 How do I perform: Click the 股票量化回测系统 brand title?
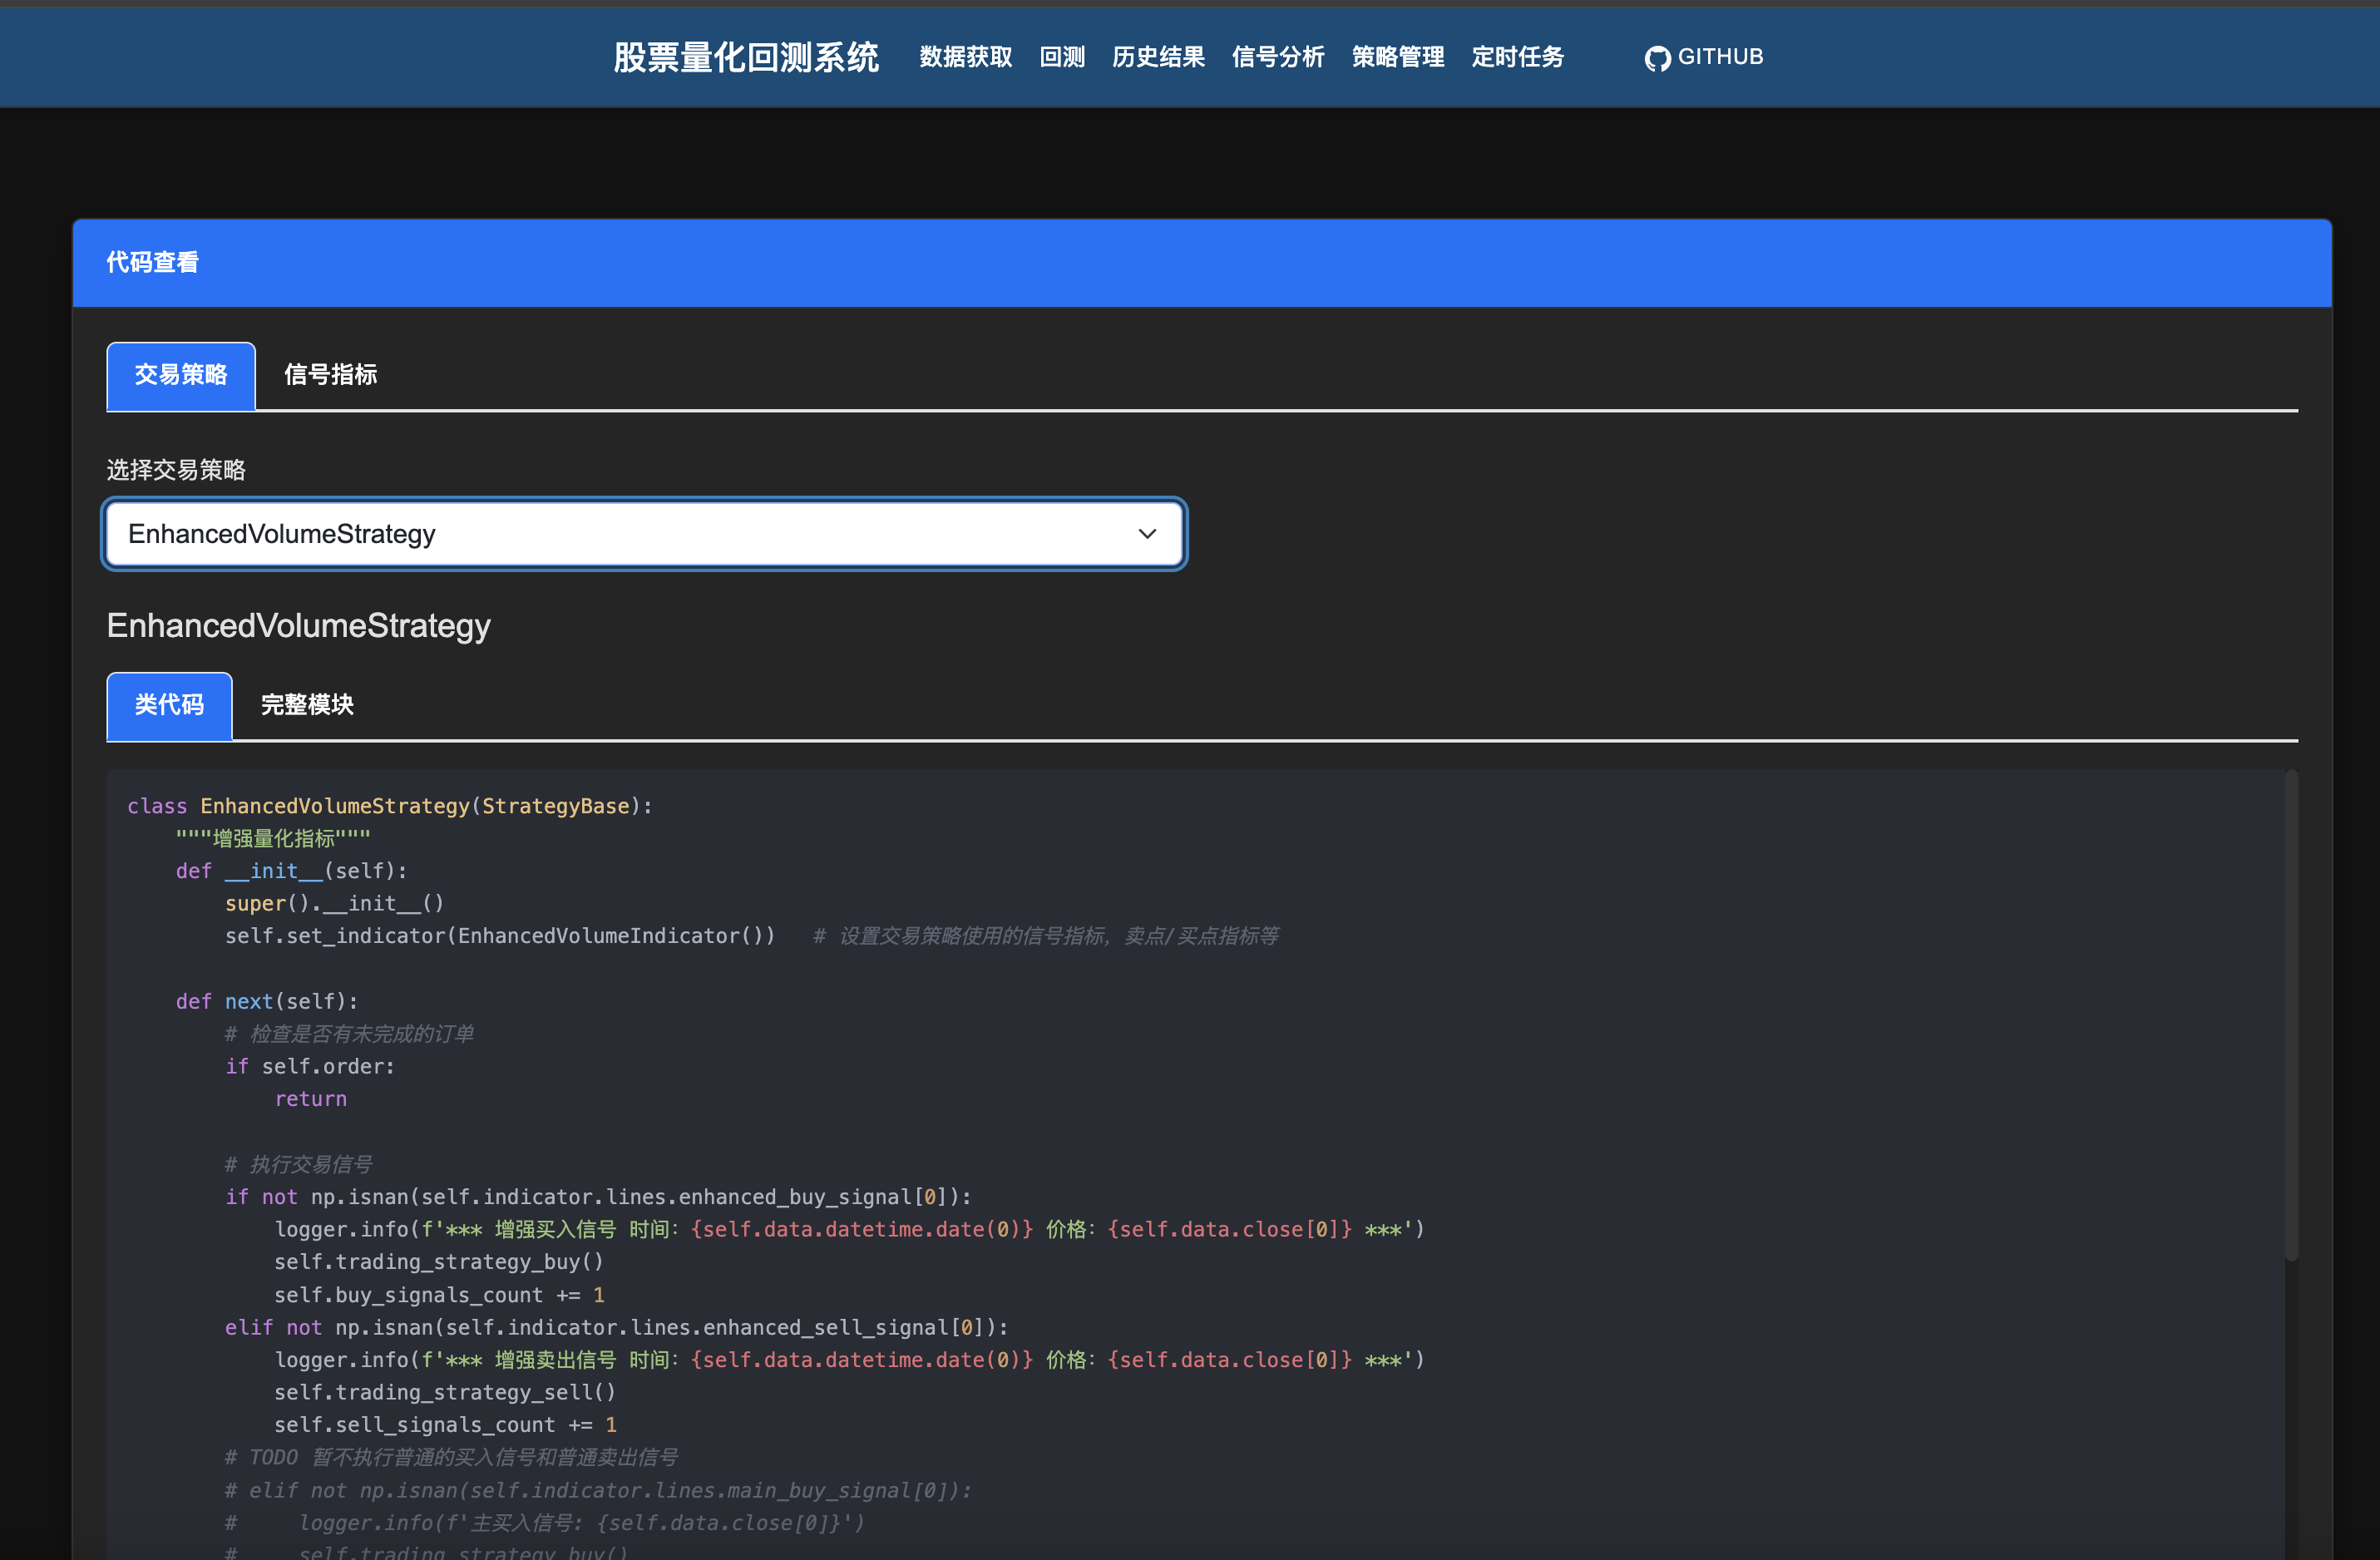[x=745, y=58]
